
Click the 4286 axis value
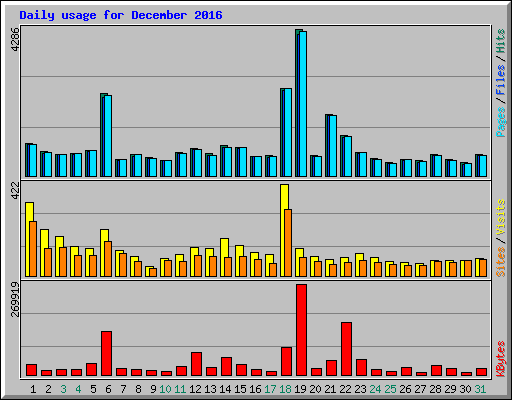tap(15, 39)
